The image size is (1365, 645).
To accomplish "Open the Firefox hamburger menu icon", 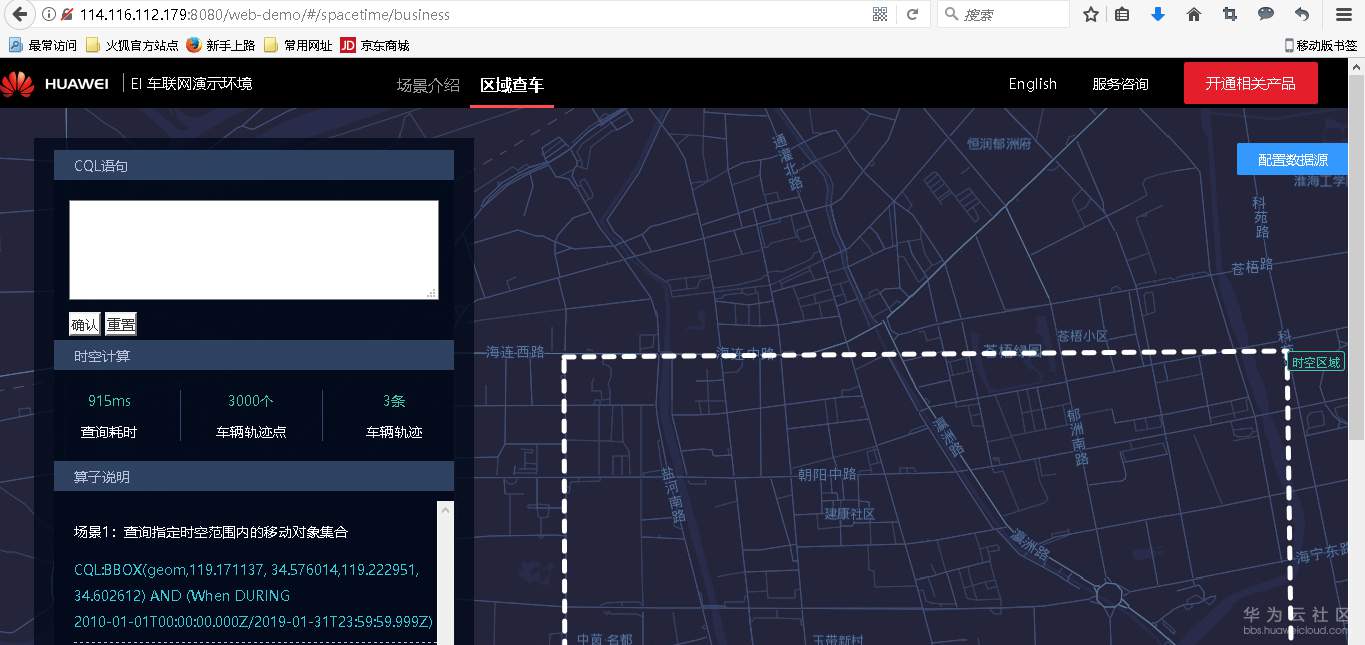I will (1343, 15).
